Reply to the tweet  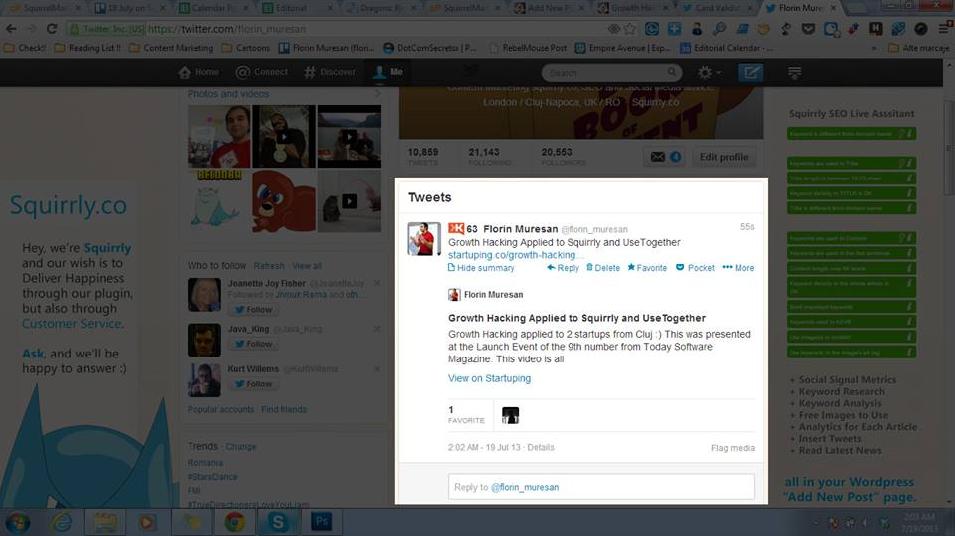(x=563, y=268)
